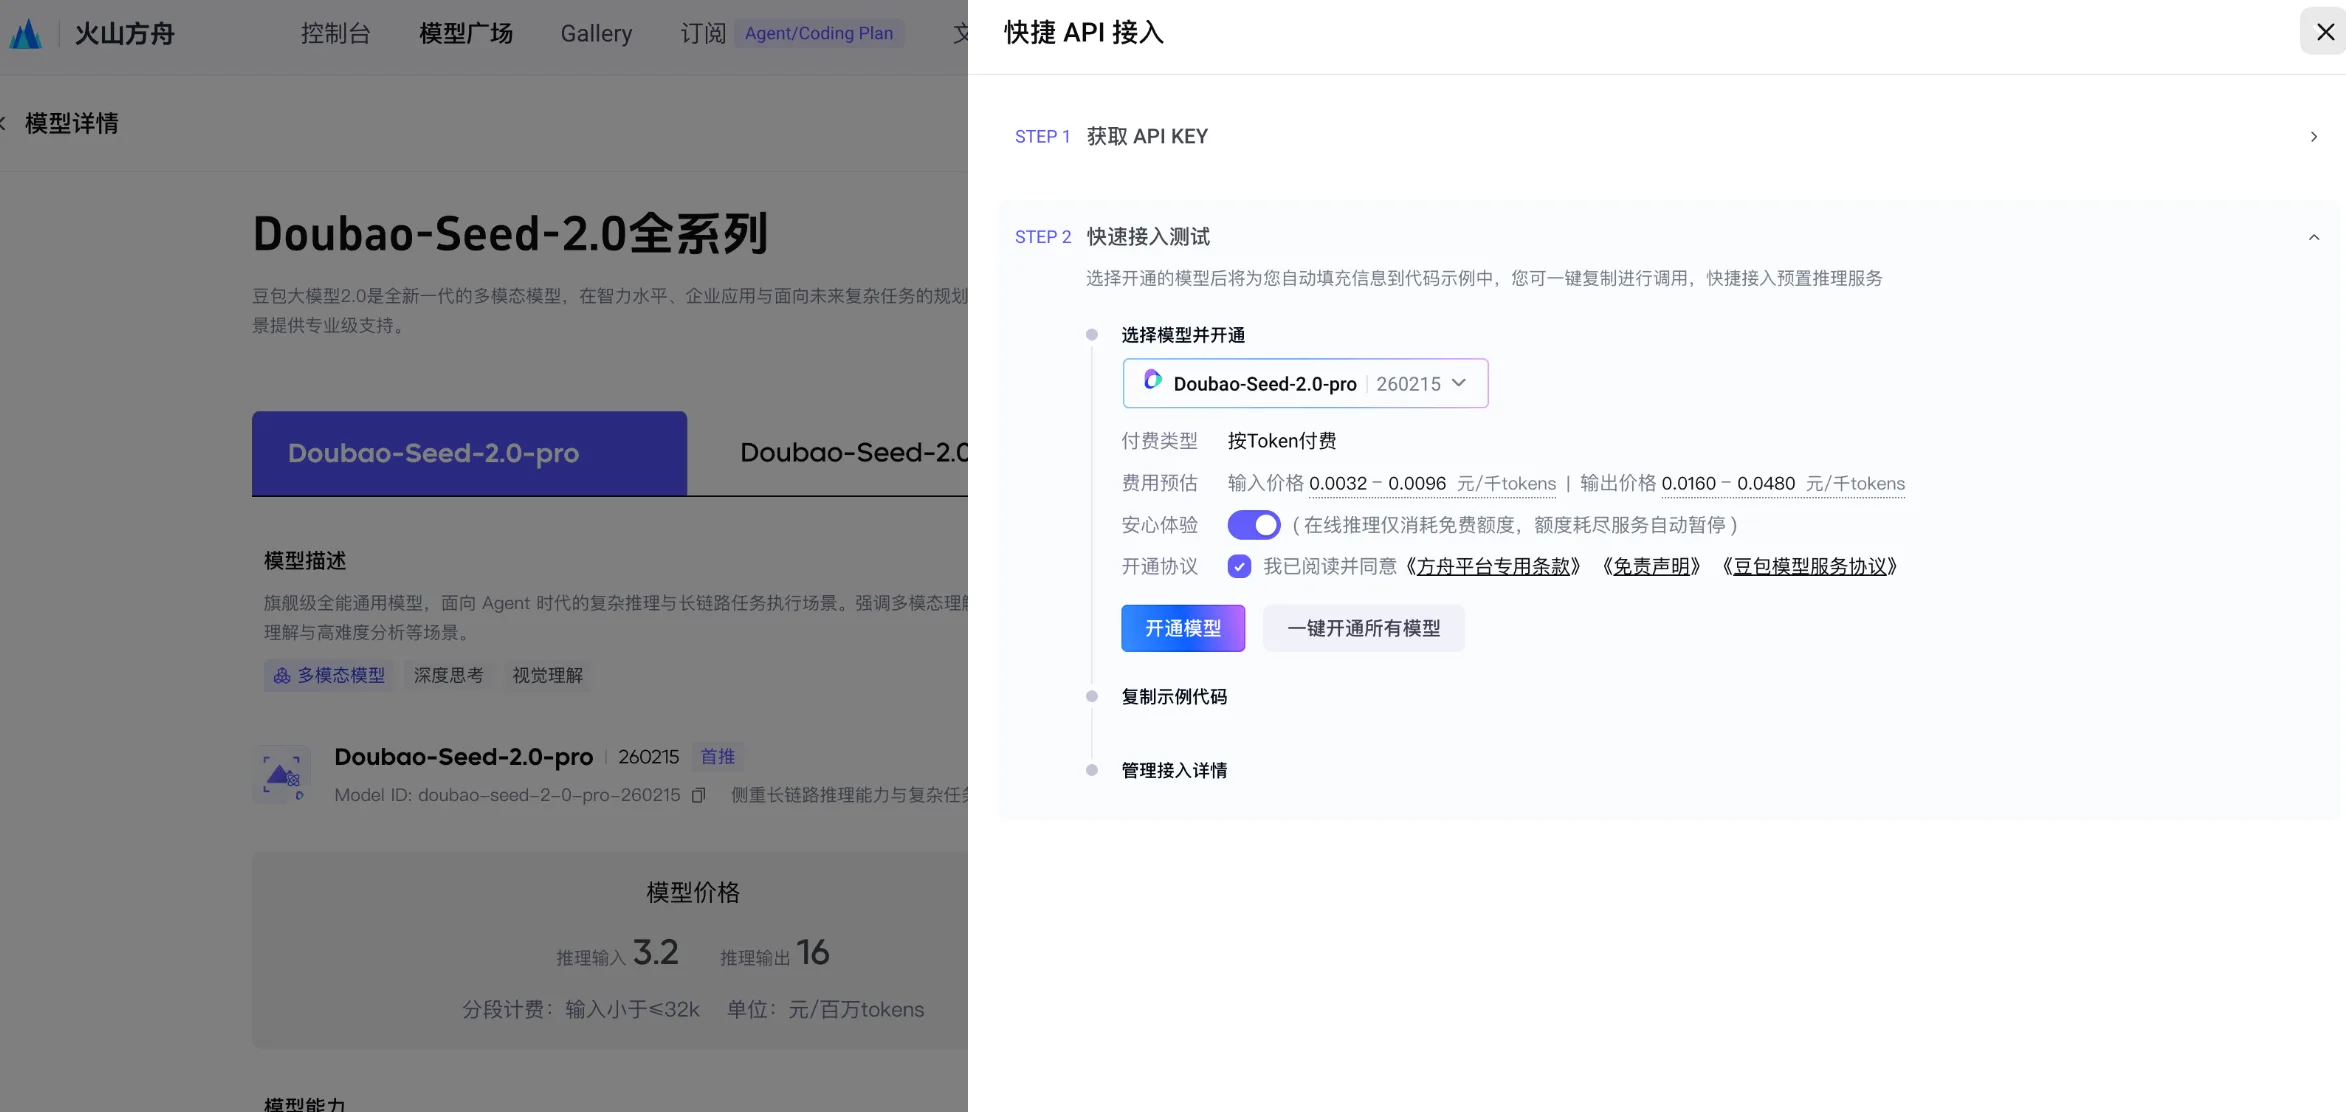Open the 模型广场 menu item
Viewport: 2346px width, 1112px height.
(x=466, y=34)
